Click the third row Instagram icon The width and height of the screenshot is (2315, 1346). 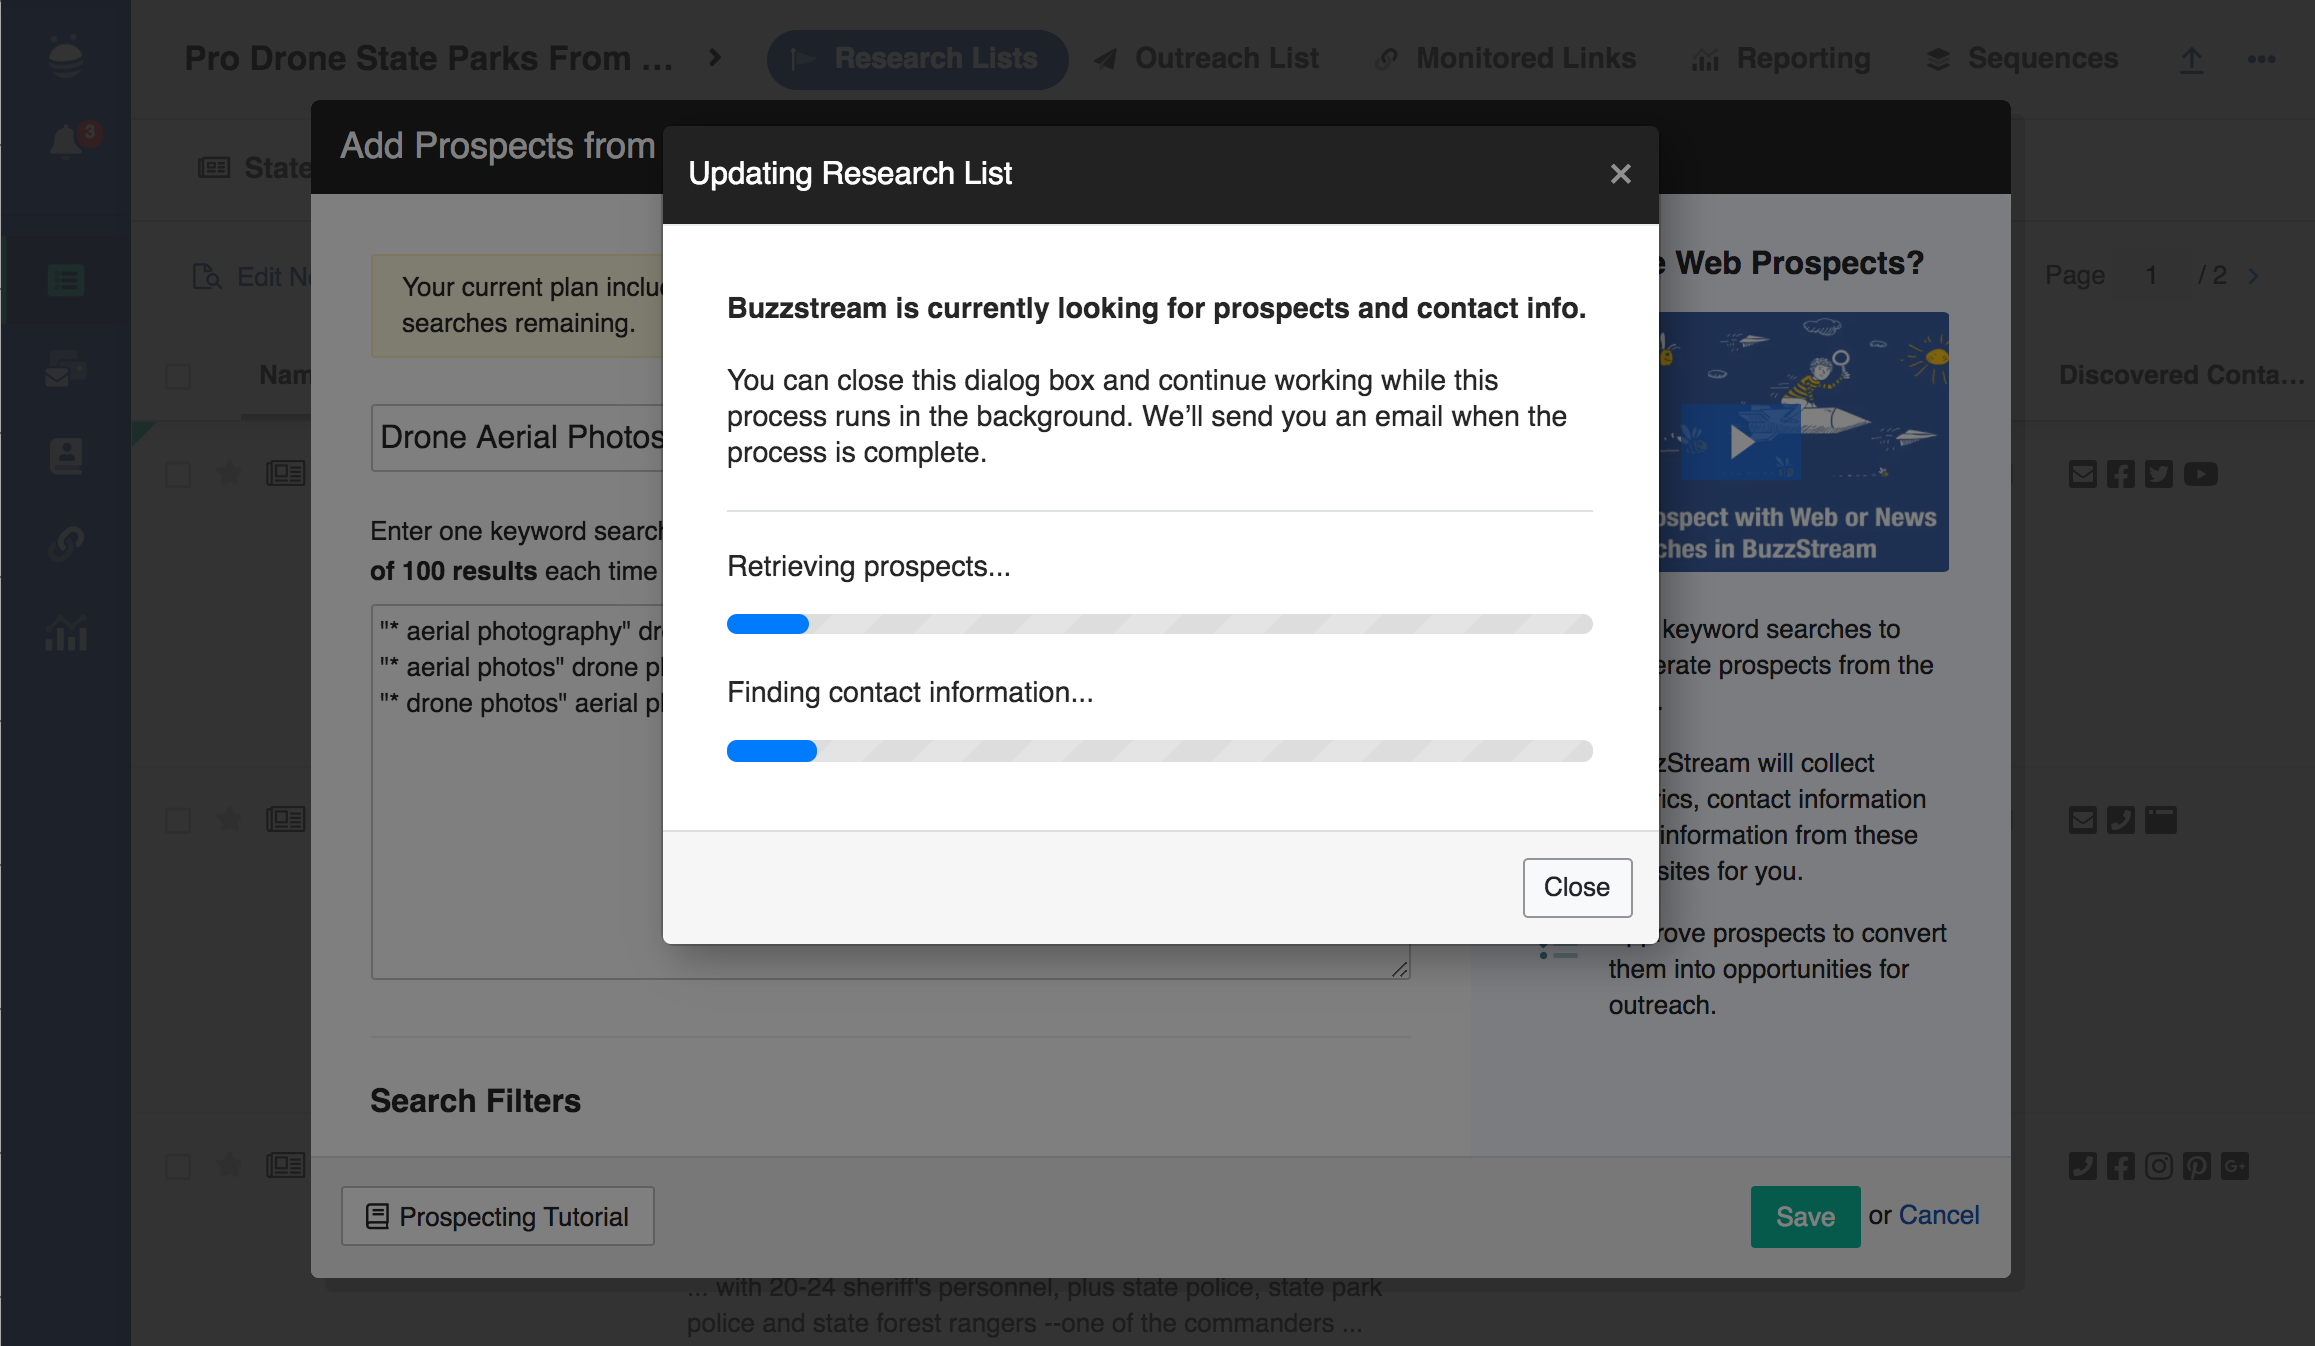2159,1166
